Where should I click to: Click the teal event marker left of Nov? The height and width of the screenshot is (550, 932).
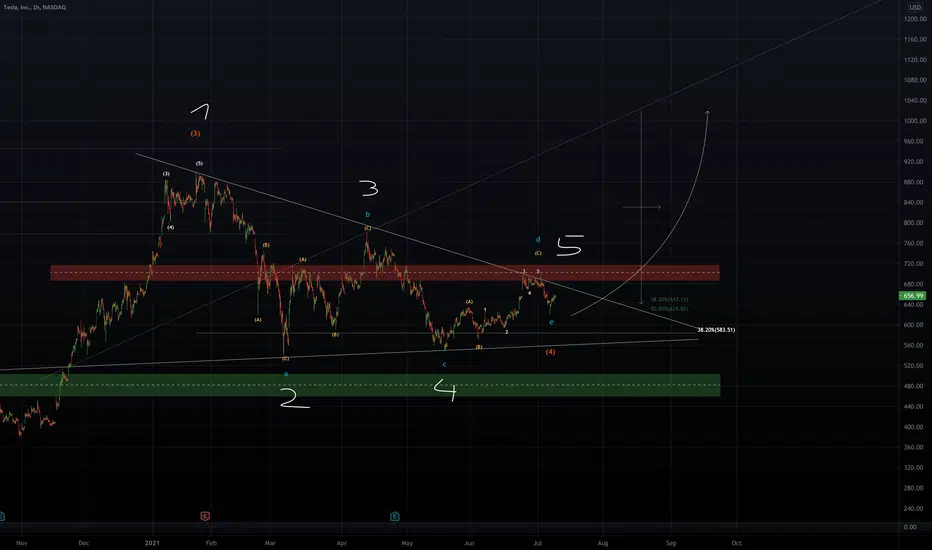[2, 516]
